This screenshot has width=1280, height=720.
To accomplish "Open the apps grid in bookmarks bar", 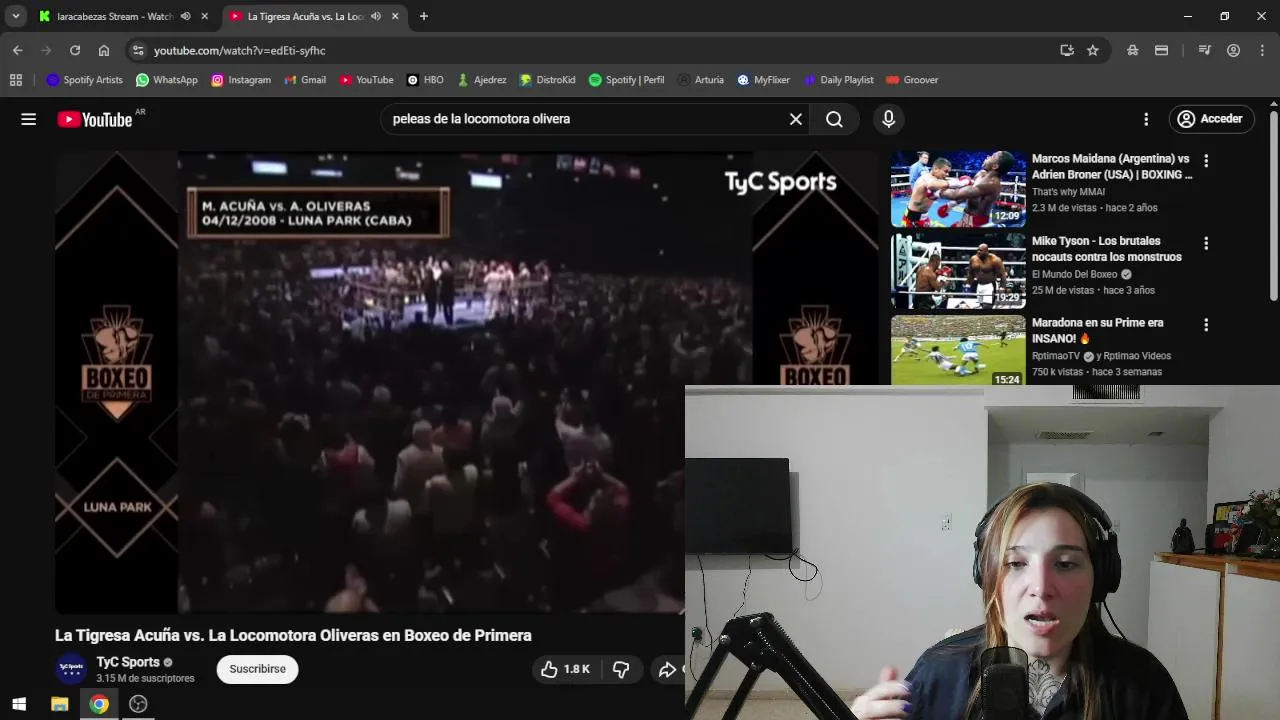I will pyautogui.click(x=16, y=80).
